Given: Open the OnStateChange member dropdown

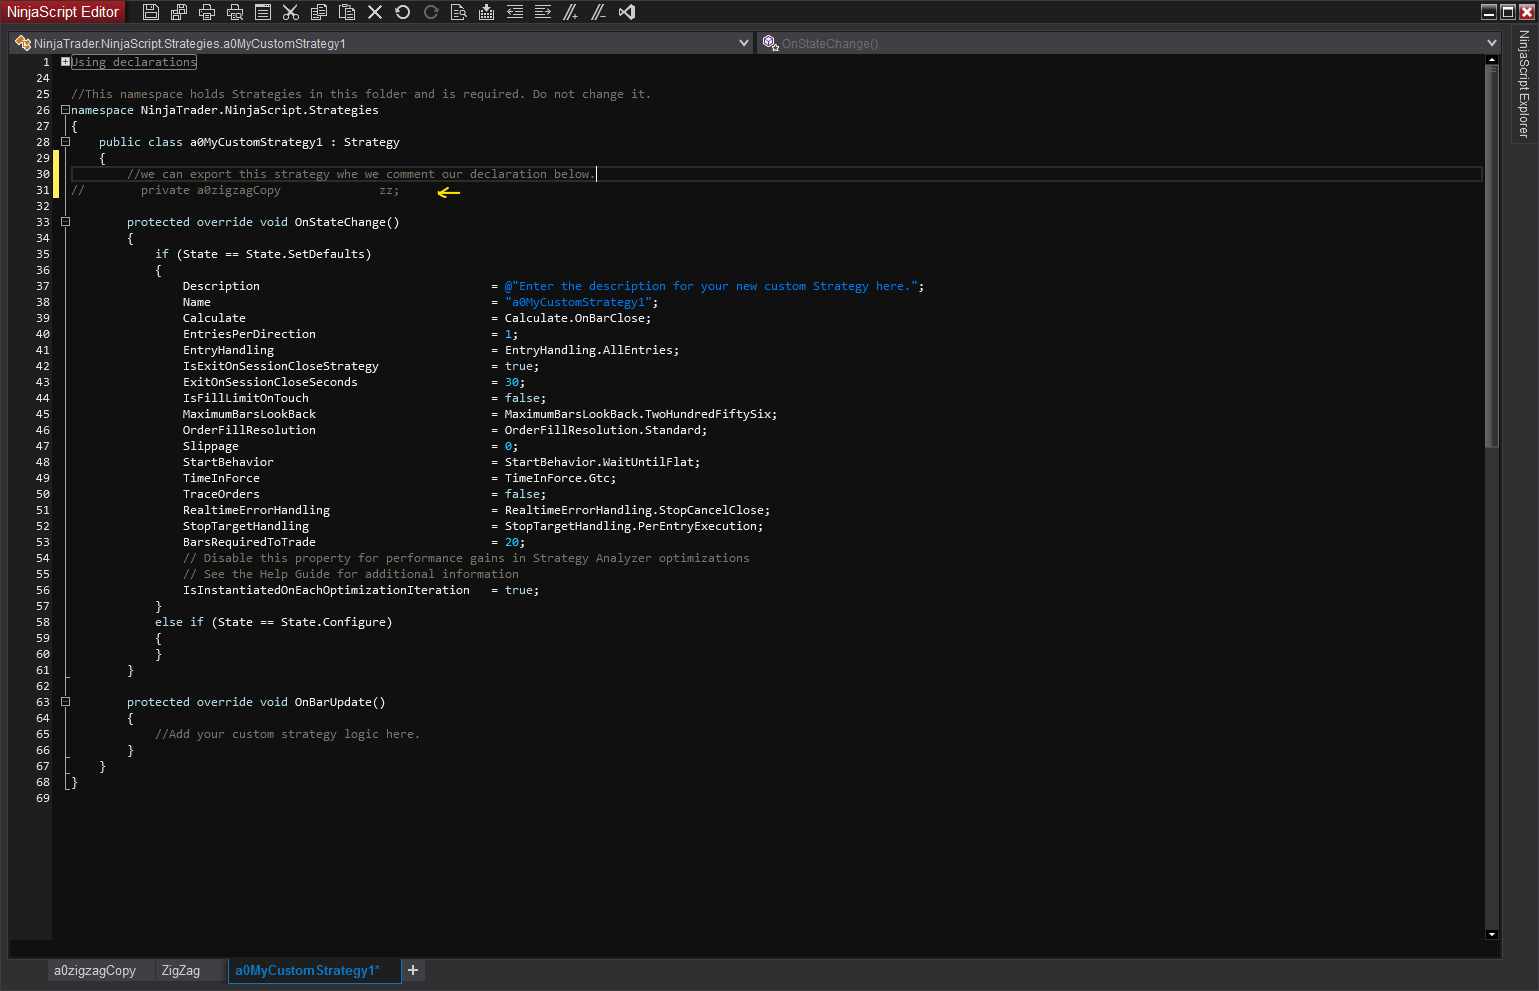Looking at the screenshot, I should pyautogui.click(x=1491, y=43).
